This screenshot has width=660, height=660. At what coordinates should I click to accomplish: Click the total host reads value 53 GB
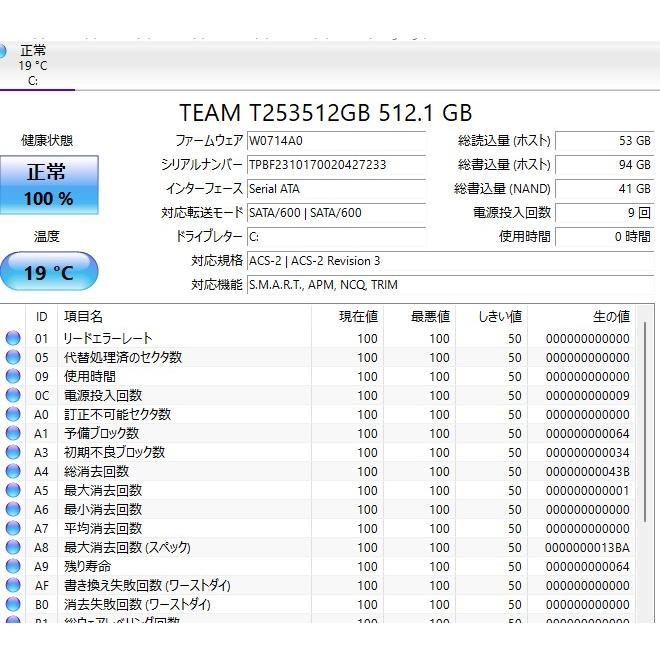tap(604, 141)
